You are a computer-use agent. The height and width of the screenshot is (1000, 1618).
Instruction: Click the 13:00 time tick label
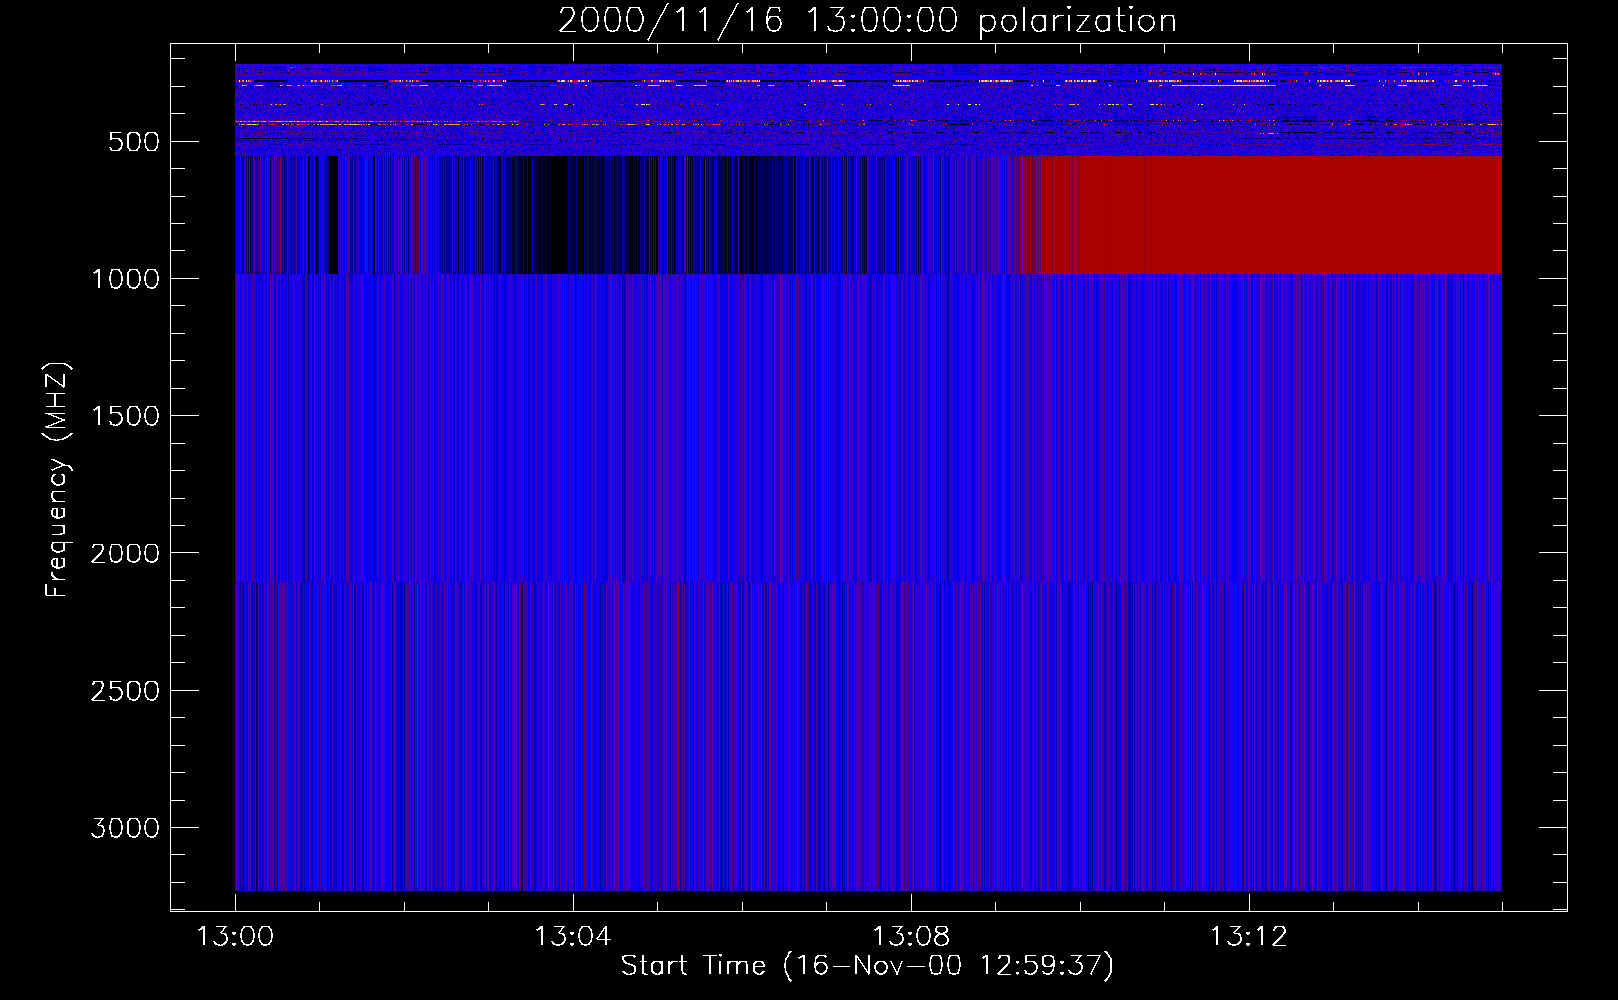click(x=235, y=937)
